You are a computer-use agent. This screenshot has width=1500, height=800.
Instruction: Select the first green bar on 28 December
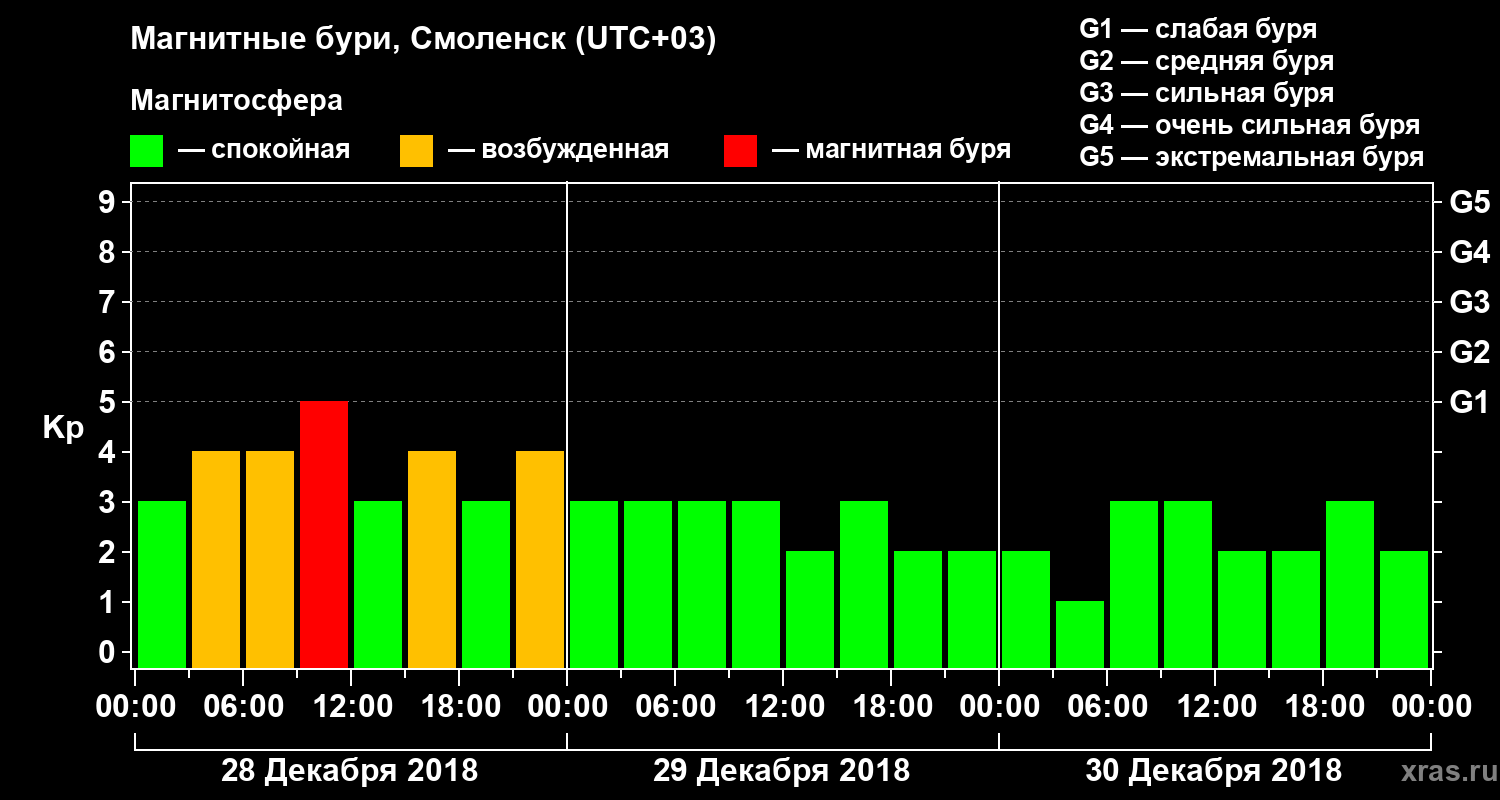coord(162,584)
